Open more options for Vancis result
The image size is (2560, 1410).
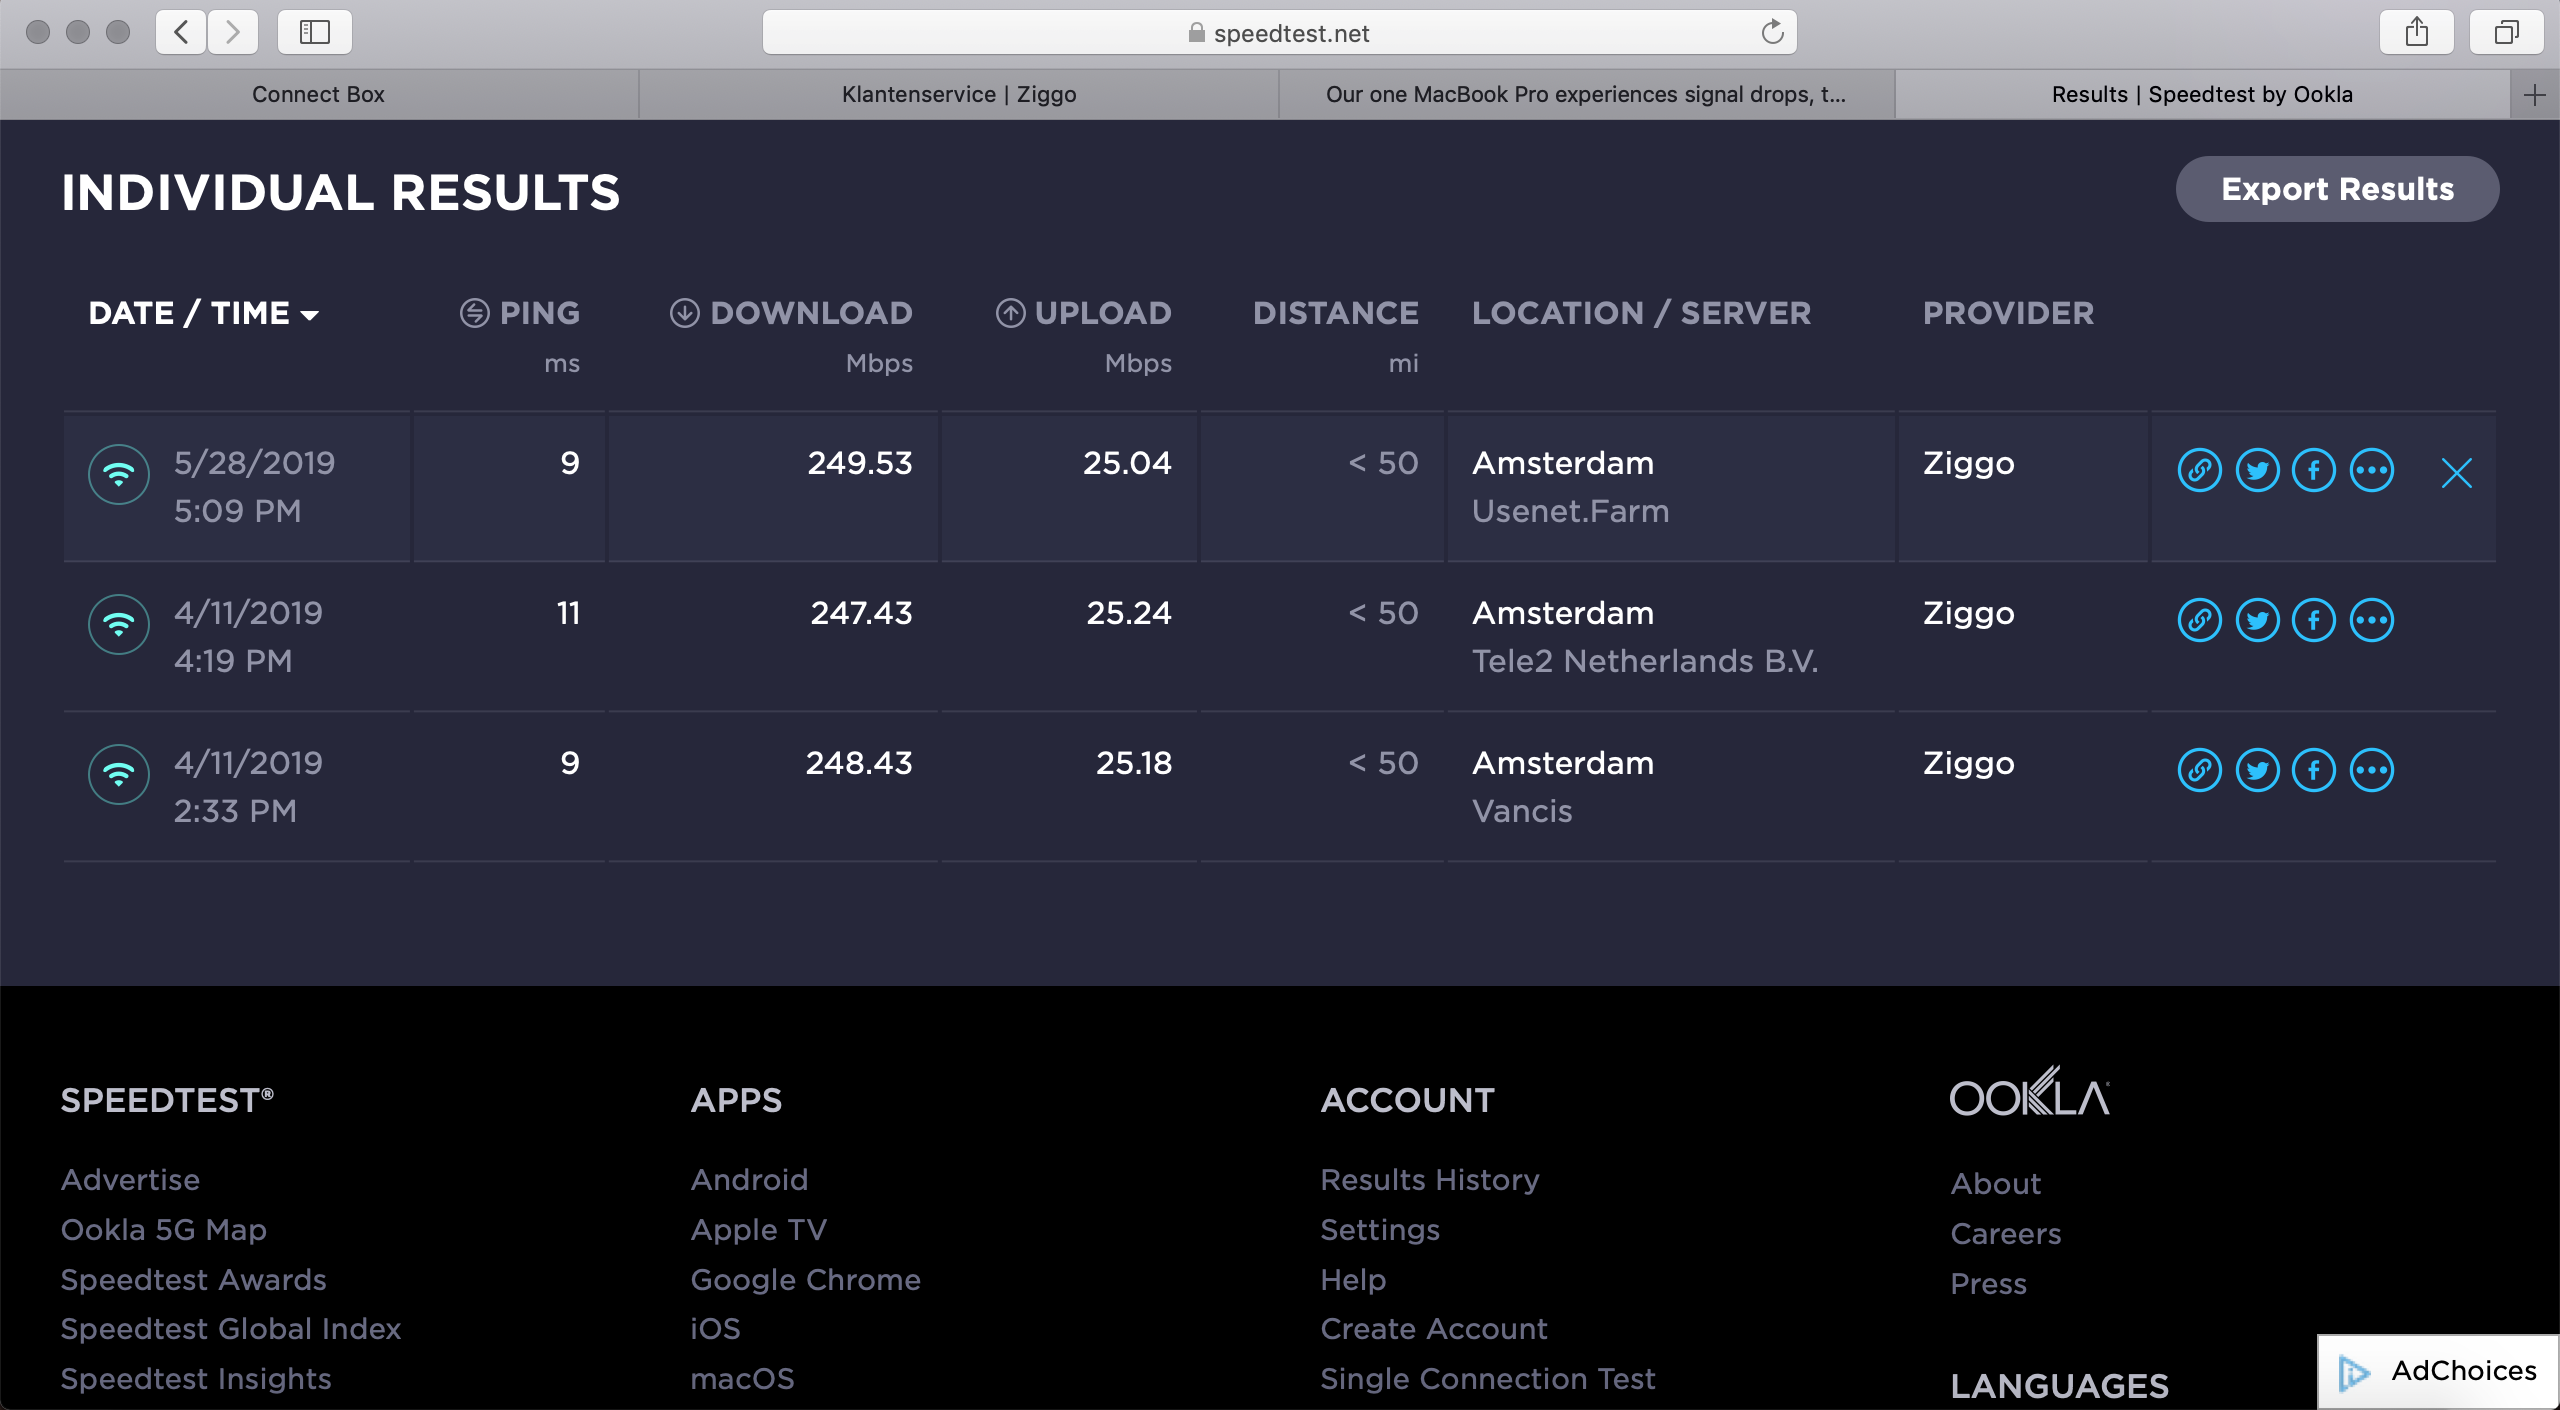(2372, 770)
